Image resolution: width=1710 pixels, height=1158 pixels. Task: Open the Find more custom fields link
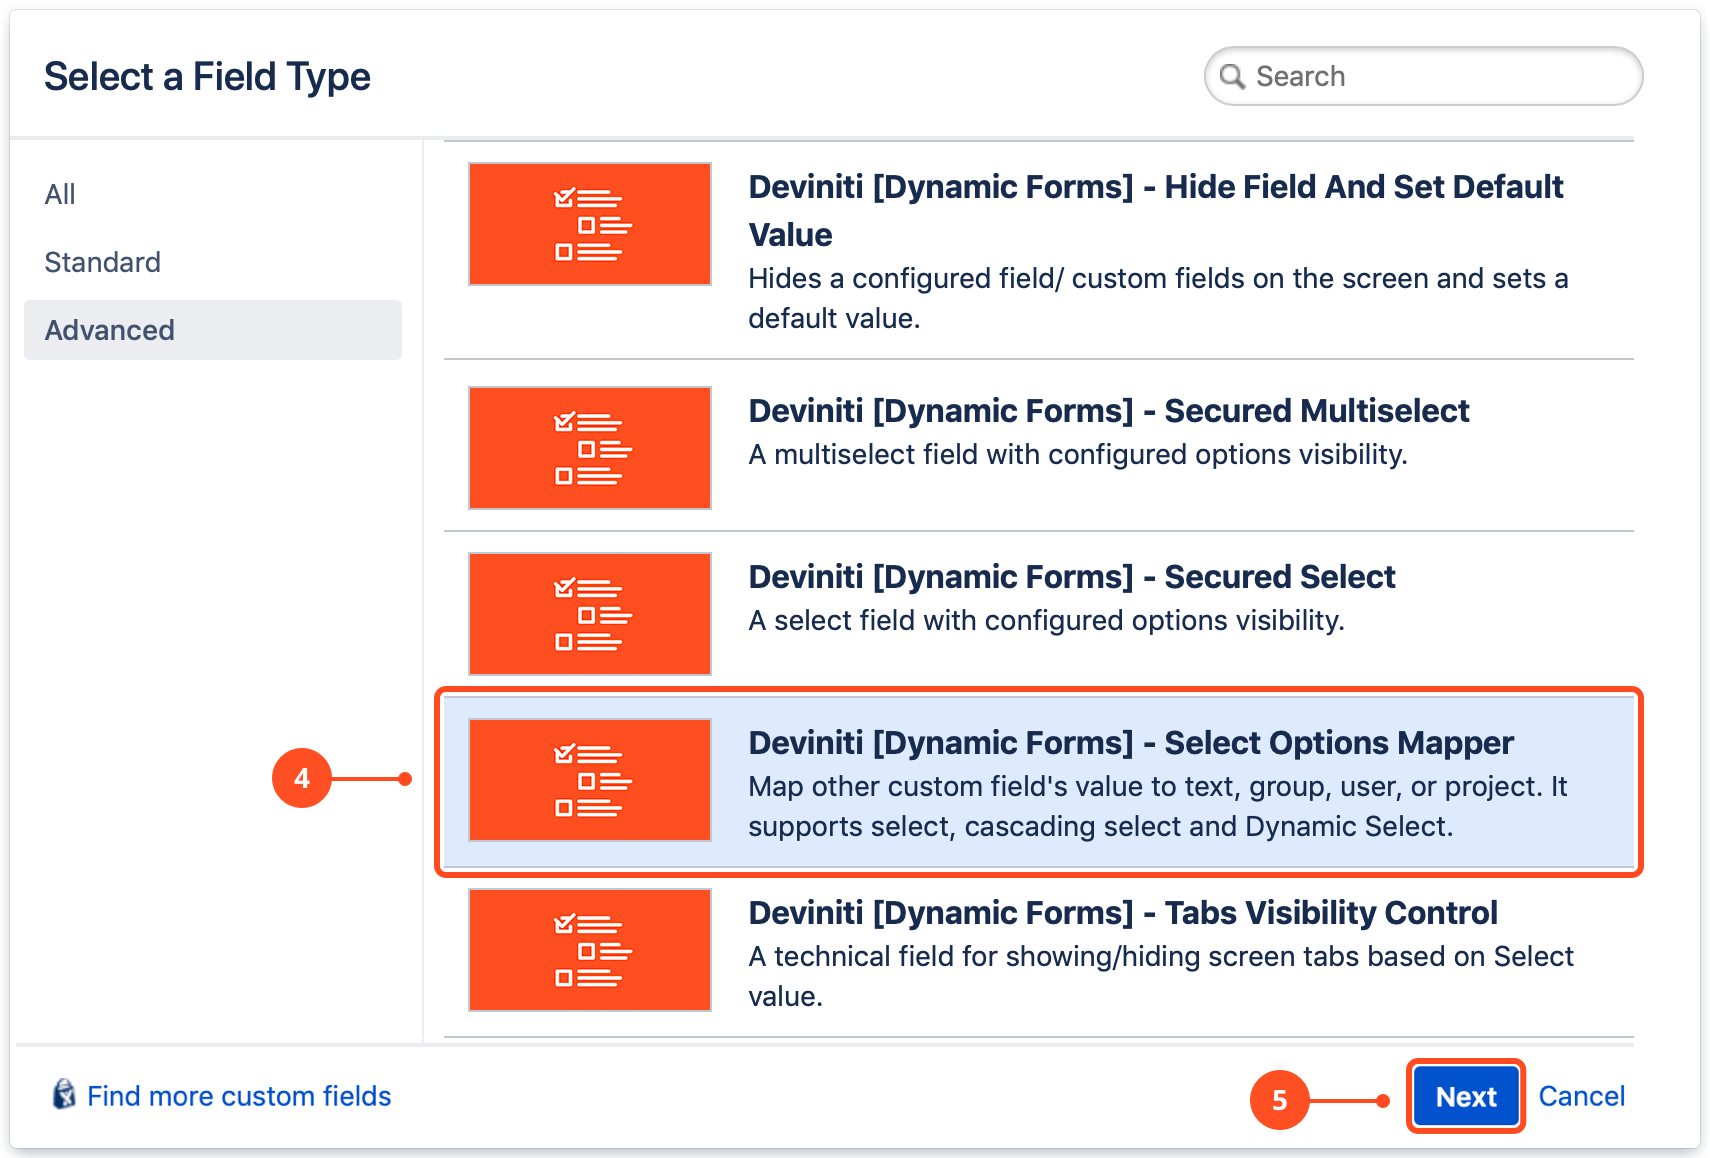click(239, 1096)
